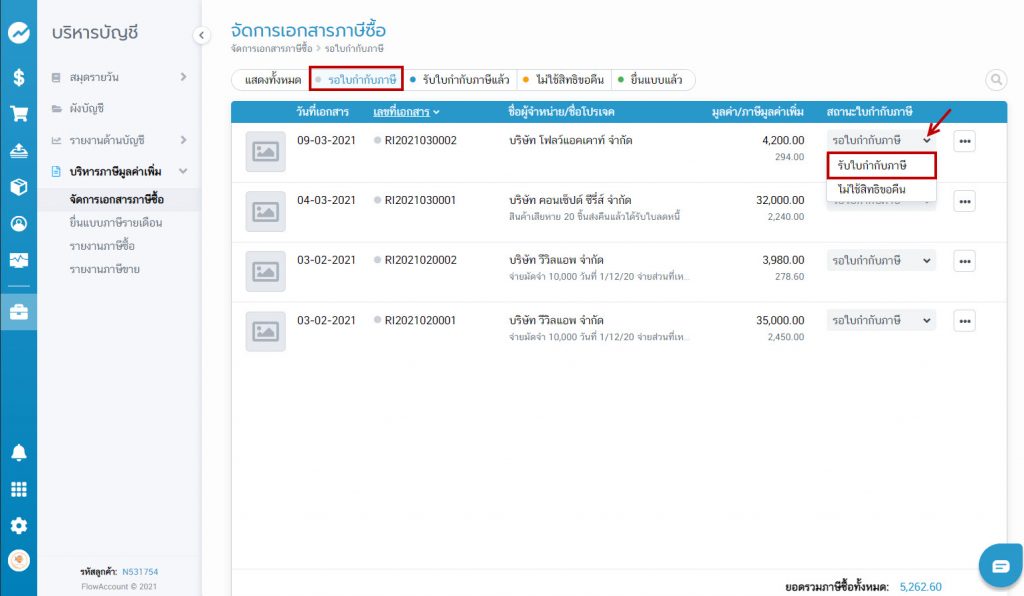
Task: Open the settings gear icon
Action: [18, 526]
